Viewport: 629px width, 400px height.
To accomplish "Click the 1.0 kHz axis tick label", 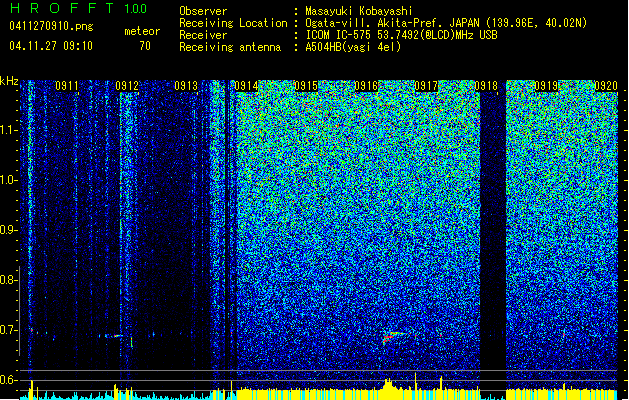I will click(x=8, y=181).
